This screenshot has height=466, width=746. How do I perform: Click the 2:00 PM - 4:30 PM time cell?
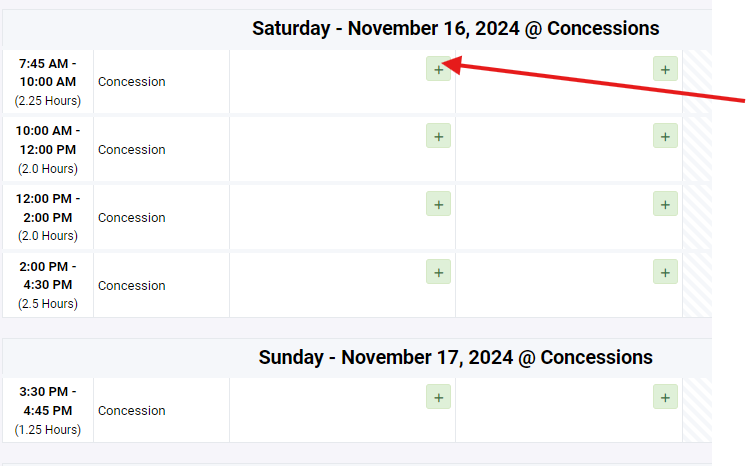(x=48, y=285)
